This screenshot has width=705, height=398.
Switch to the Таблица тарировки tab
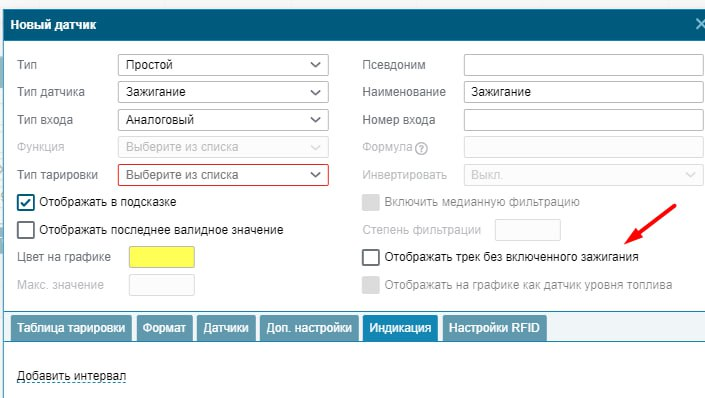[71, 328]
